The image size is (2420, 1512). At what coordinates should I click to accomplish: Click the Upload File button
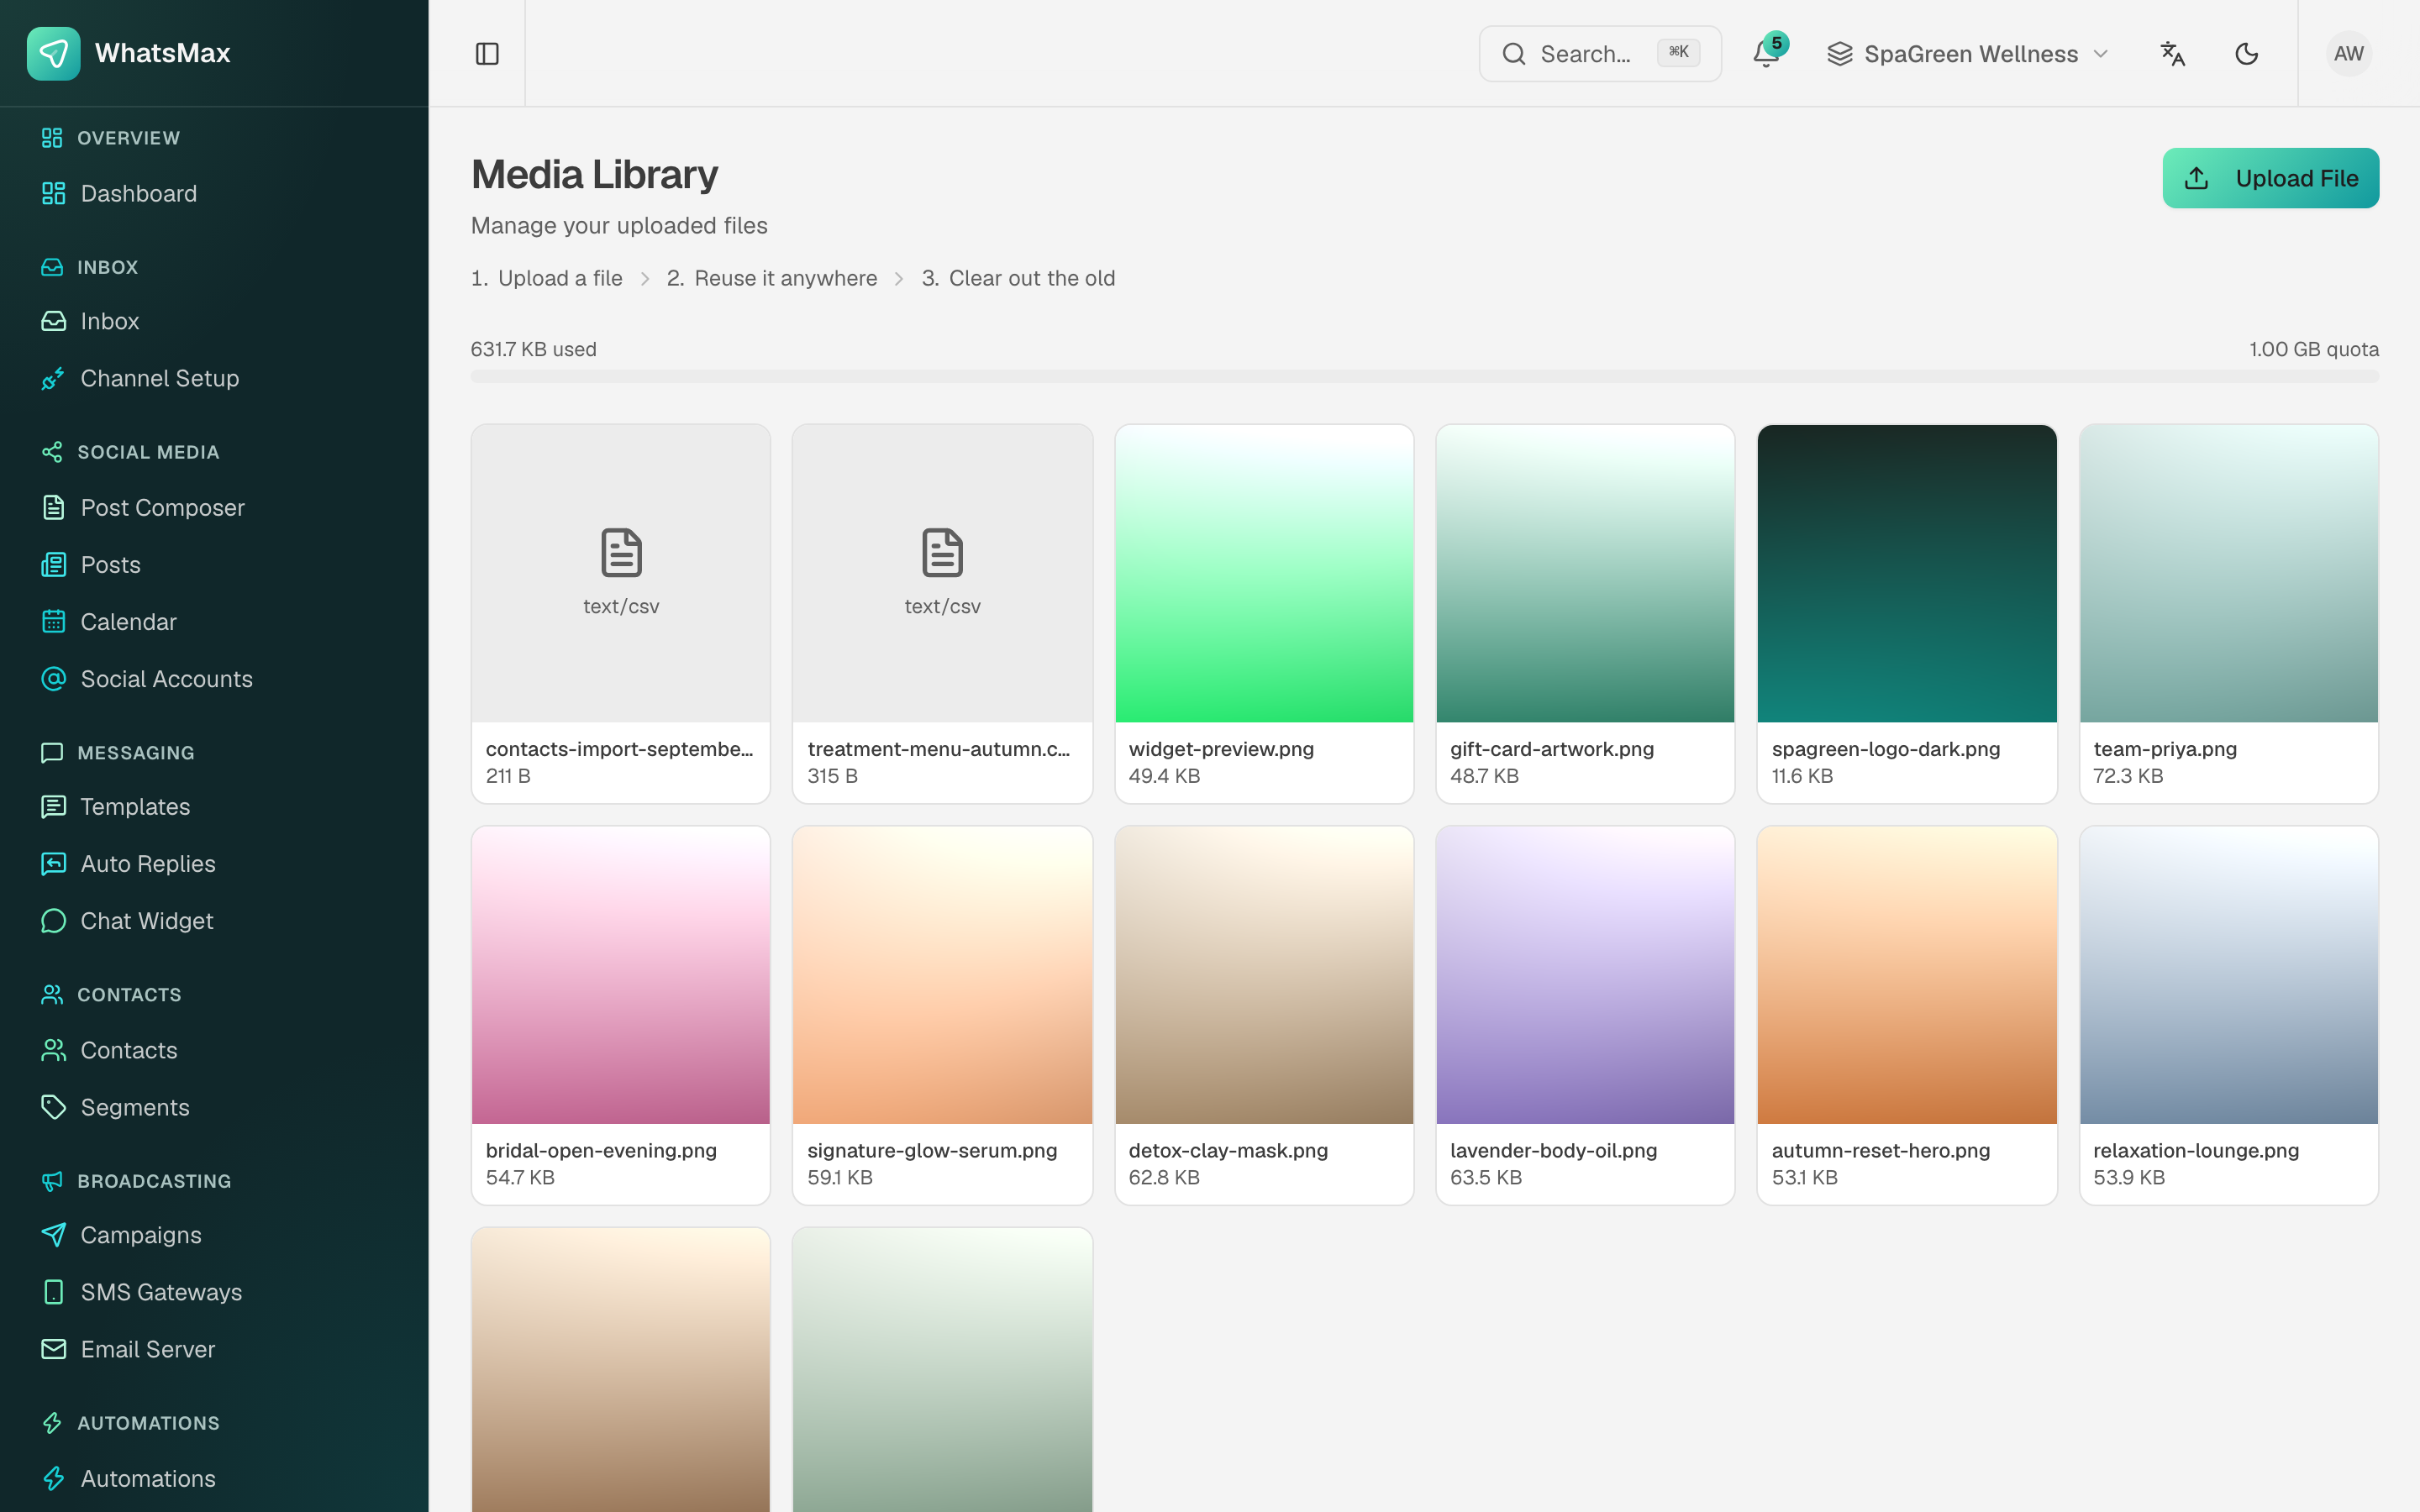[x=2270, y=178]
